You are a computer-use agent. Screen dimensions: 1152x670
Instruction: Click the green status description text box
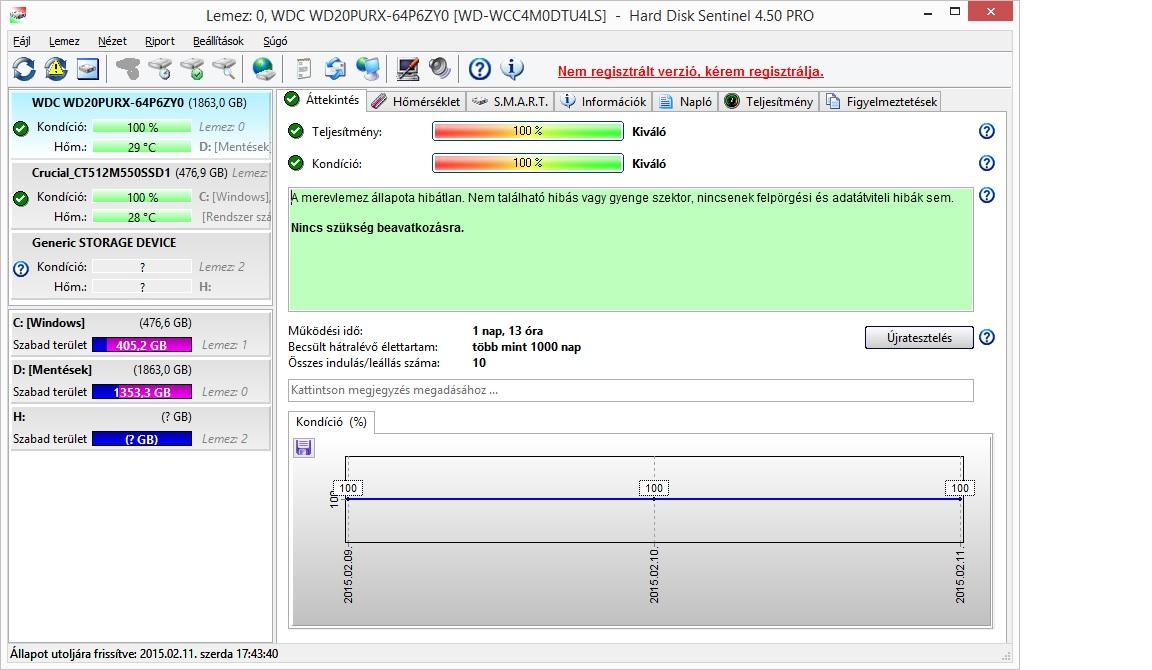[630, 249]
